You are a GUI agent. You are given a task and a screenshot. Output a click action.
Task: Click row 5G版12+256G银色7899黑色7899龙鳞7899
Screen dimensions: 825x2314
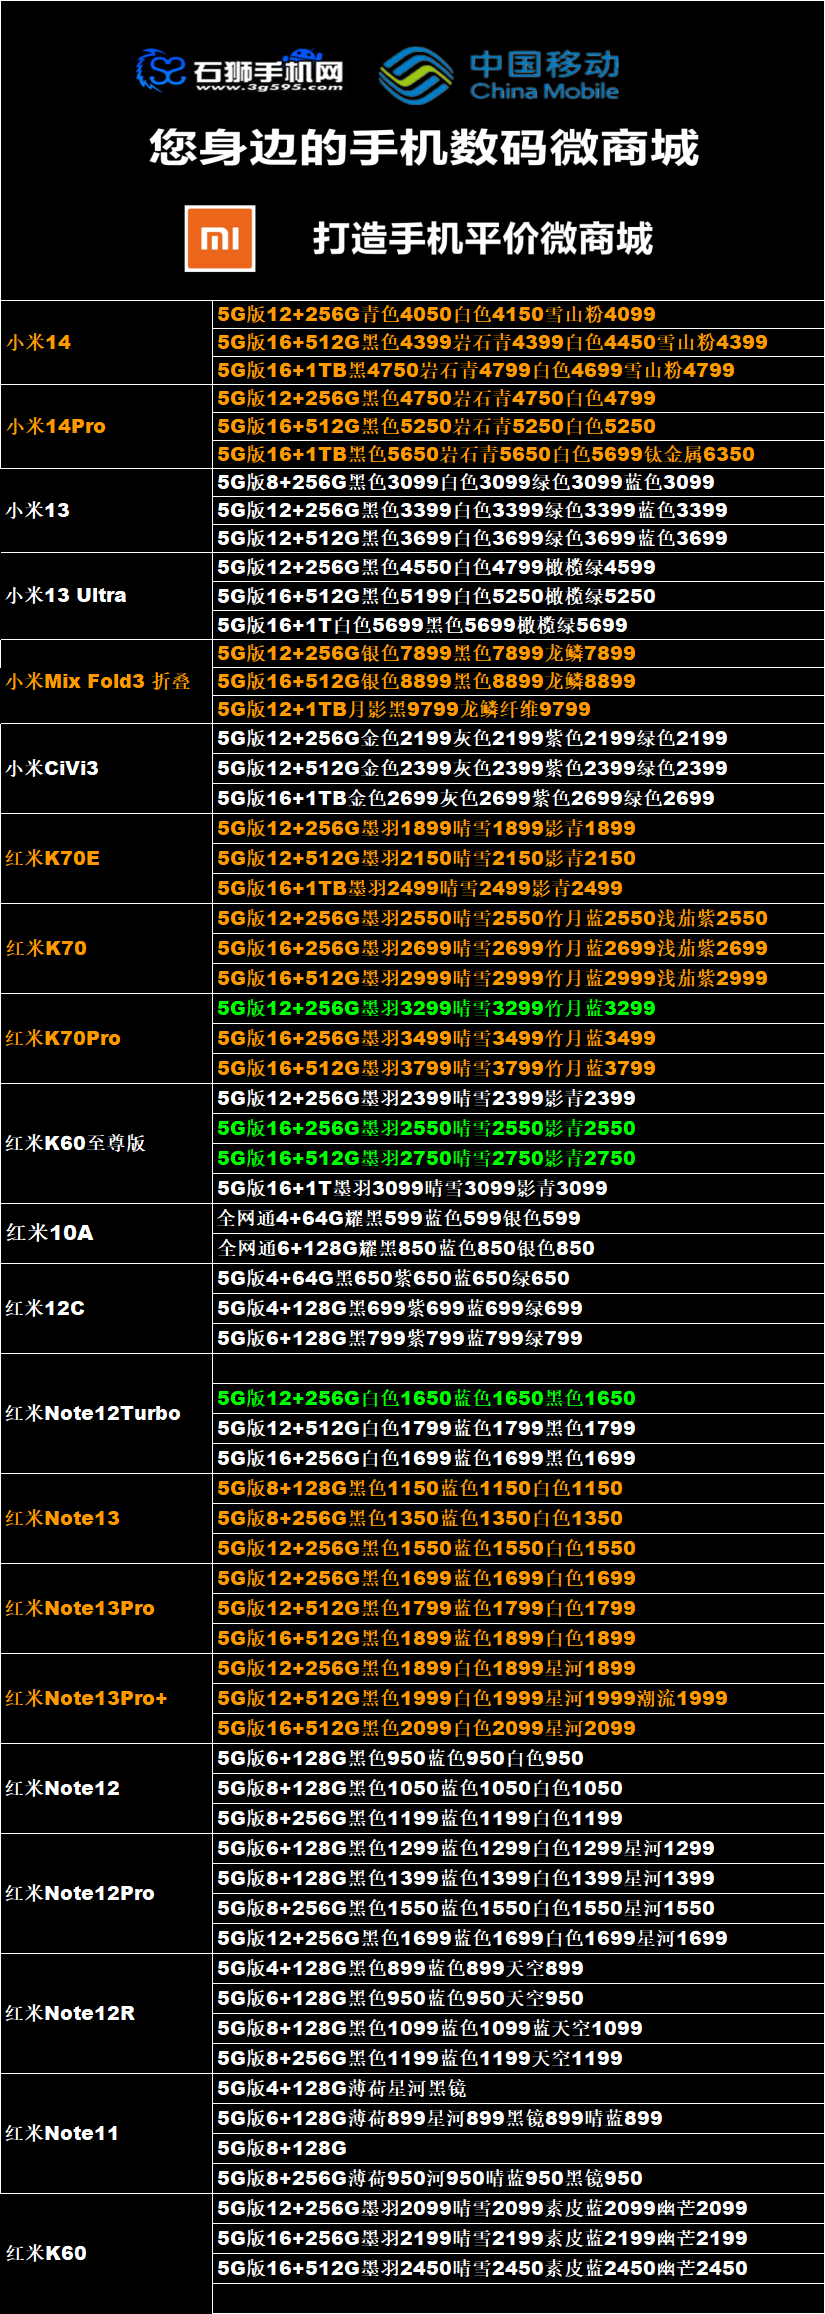click(518, 653)
